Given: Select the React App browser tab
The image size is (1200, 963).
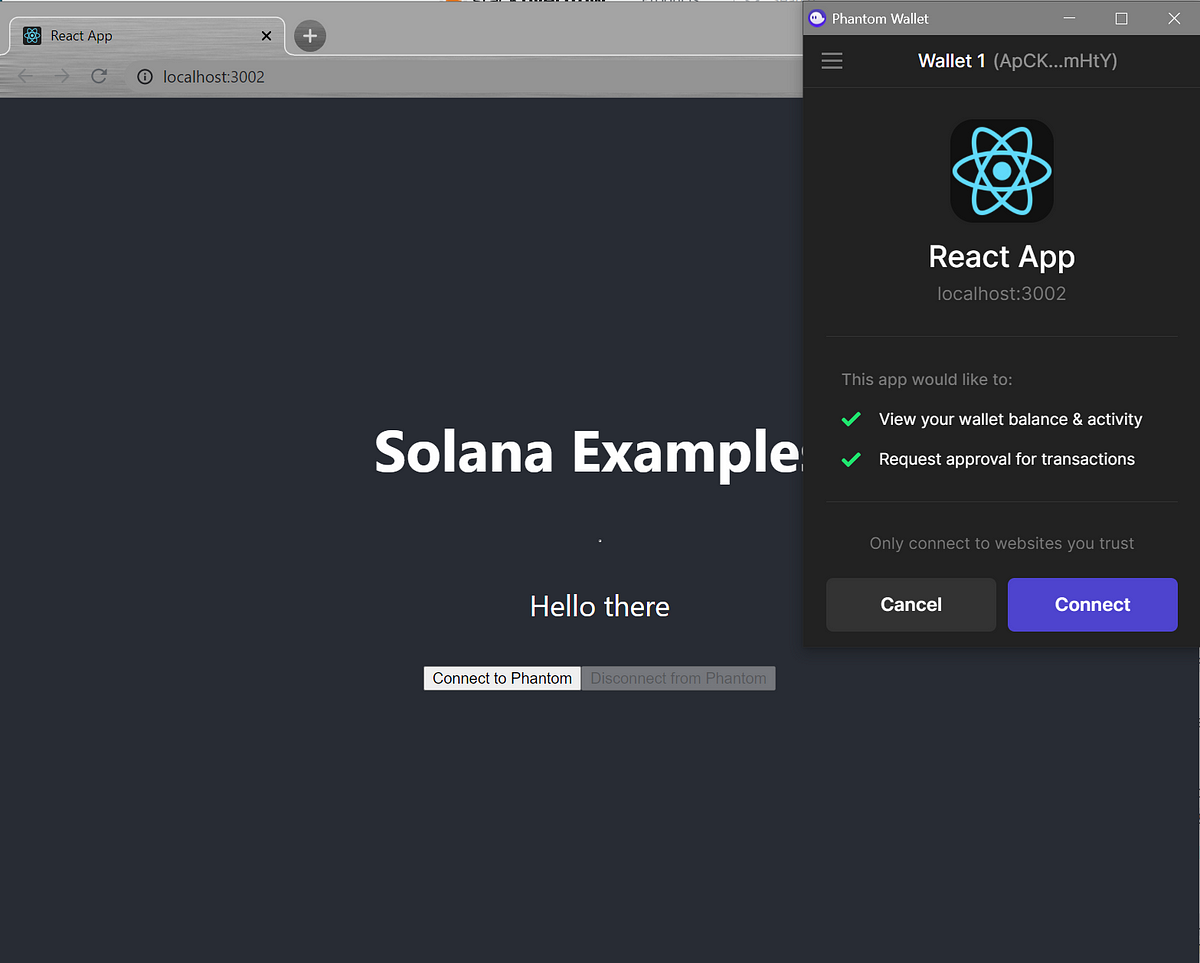Looking at the screenshot, I should [147, 36].
